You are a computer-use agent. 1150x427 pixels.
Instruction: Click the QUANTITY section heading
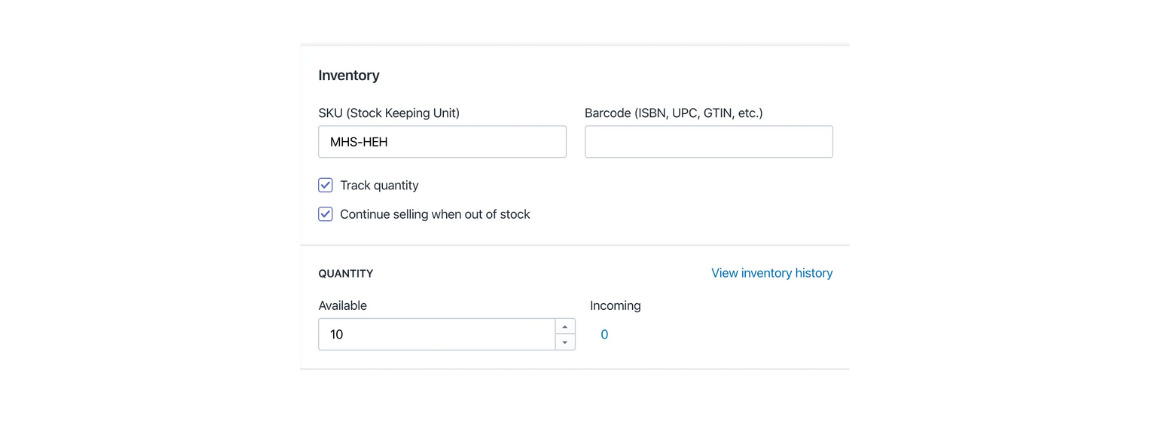point(346,273)
